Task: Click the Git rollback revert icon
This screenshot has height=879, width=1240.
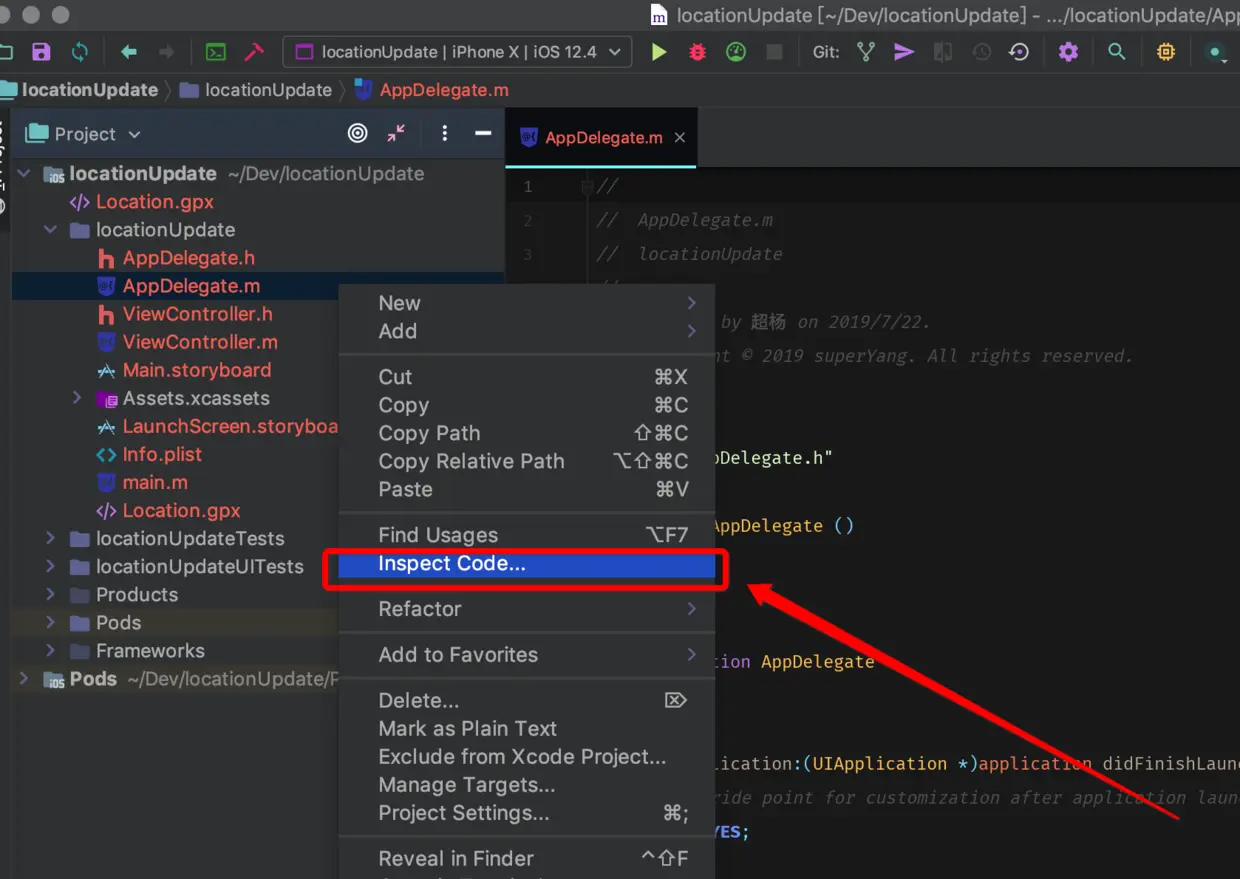Action: [1019, 52]
